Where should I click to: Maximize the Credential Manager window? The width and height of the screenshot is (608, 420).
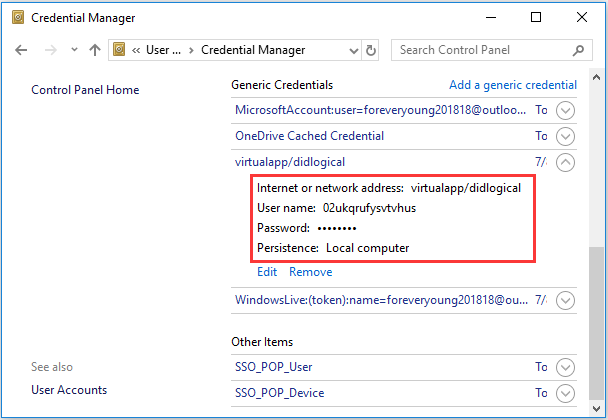point(536,17)
